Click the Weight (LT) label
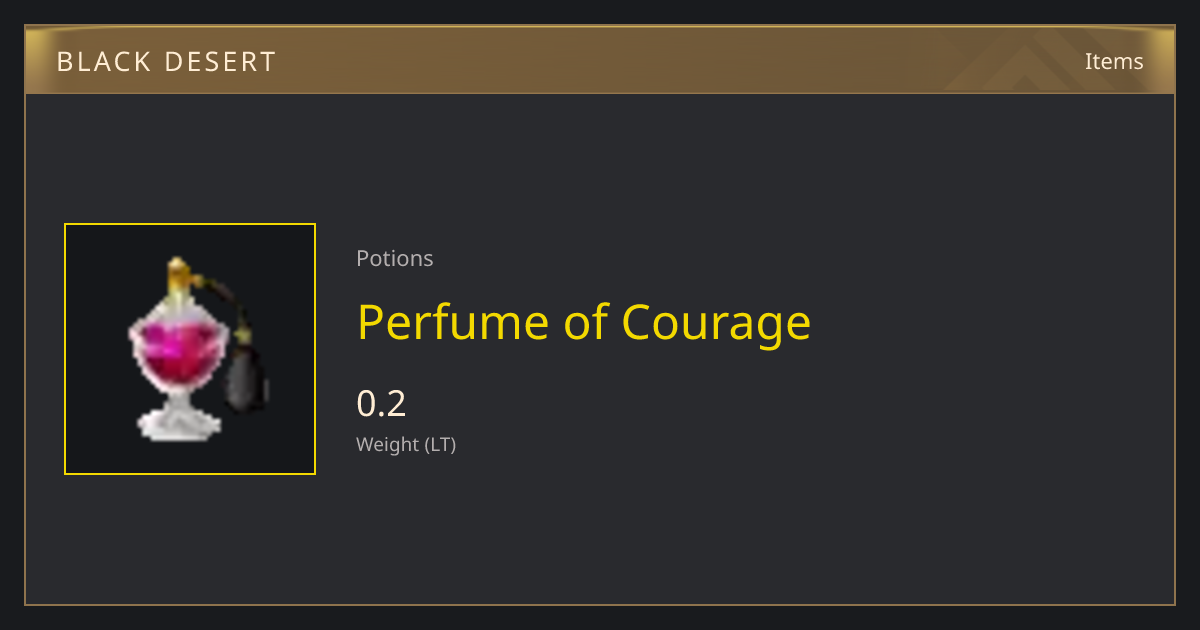Screen dimensions: 1200x630 406,444
